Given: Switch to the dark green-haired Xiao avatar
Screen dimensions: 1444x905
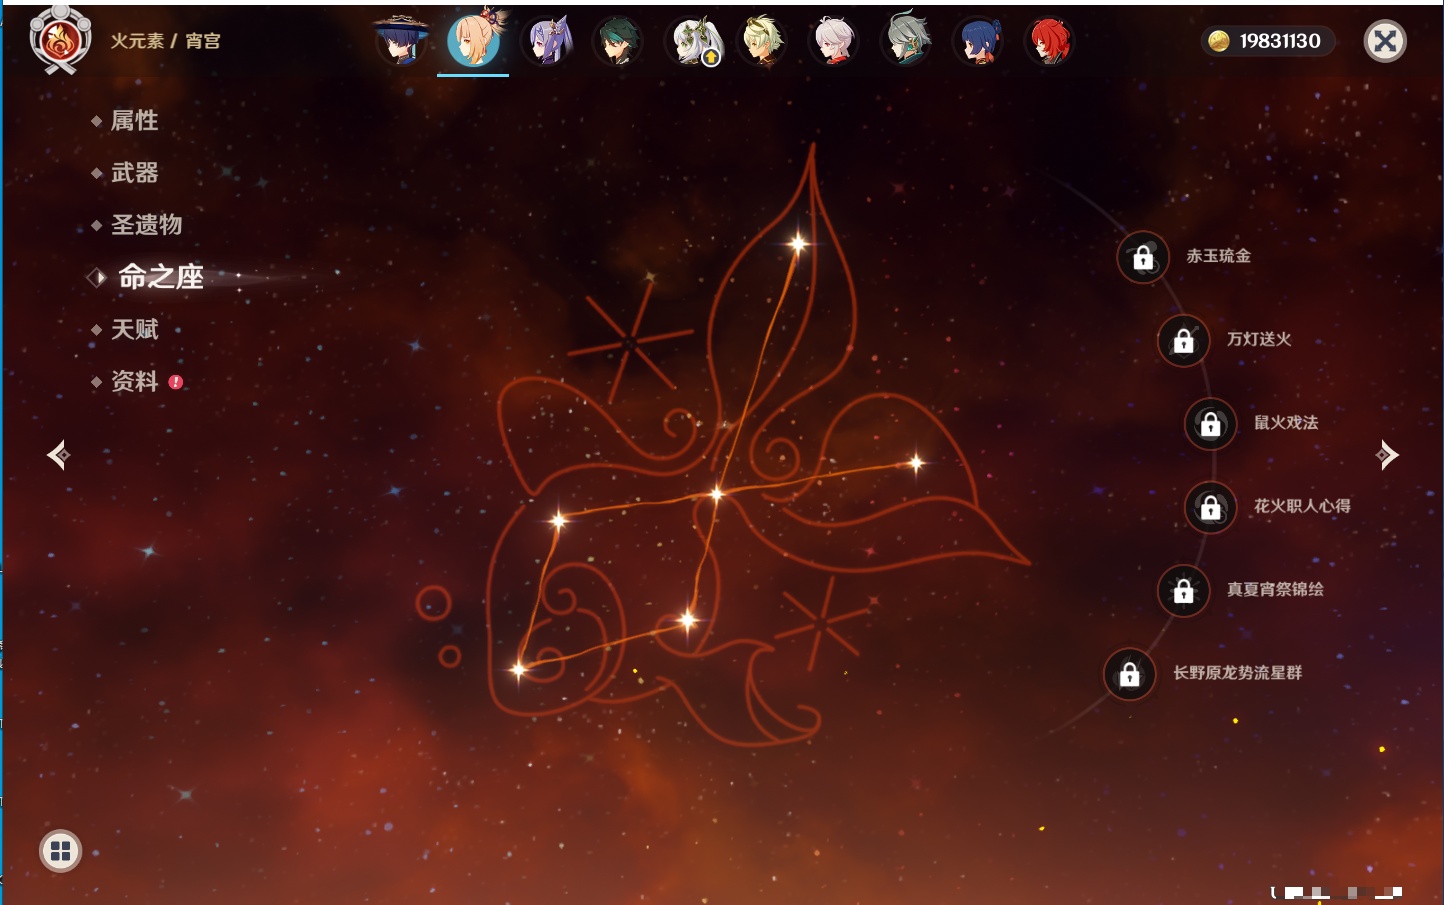Looking at the screenshot, I should pos(617,41).
